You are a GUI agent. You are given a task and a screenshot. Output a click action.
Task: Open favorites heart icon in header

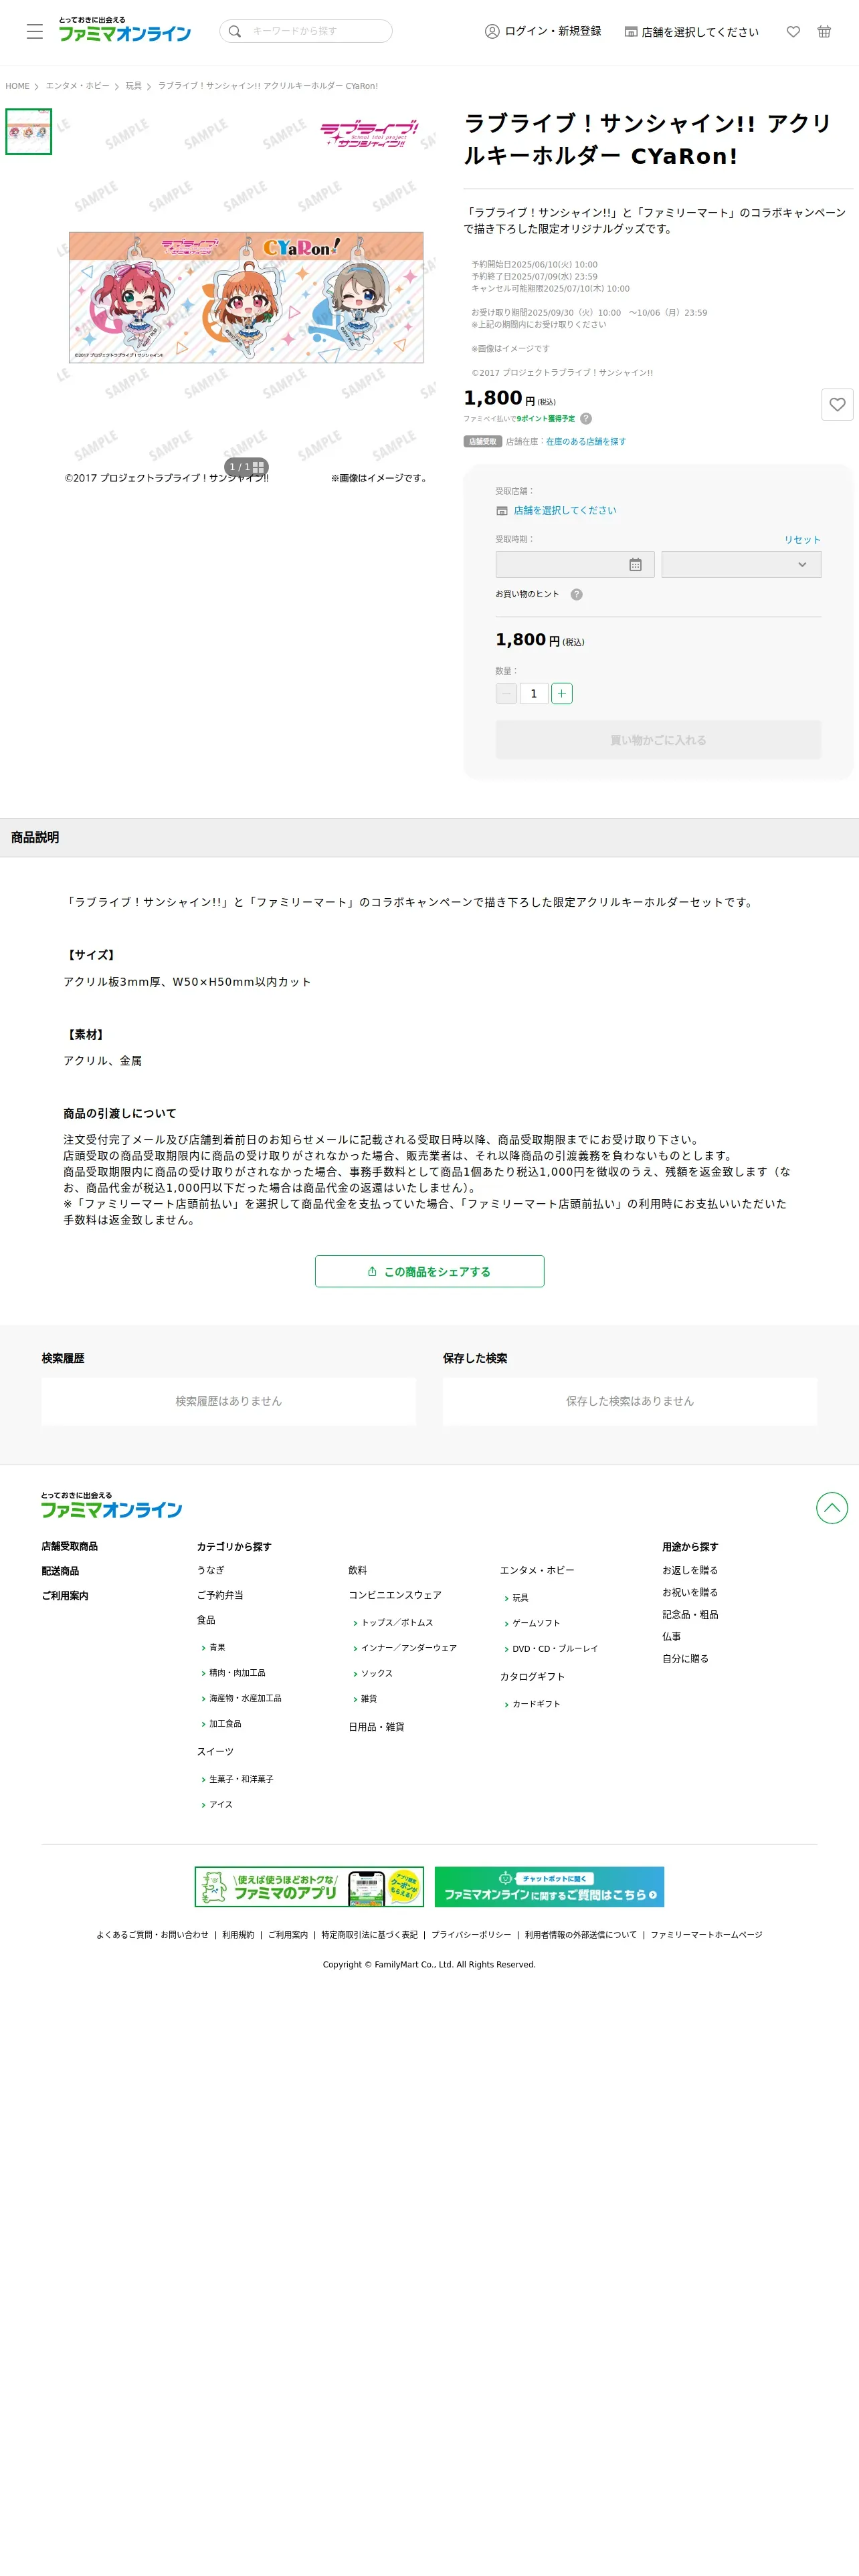click(793, 31)
